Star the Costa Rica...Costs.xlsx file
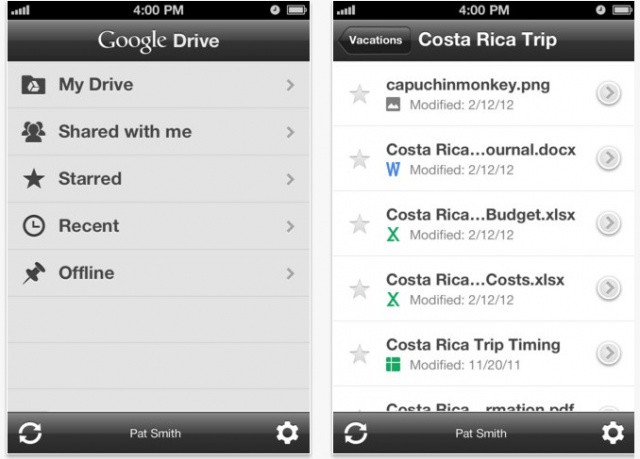 tap(360, 289)
